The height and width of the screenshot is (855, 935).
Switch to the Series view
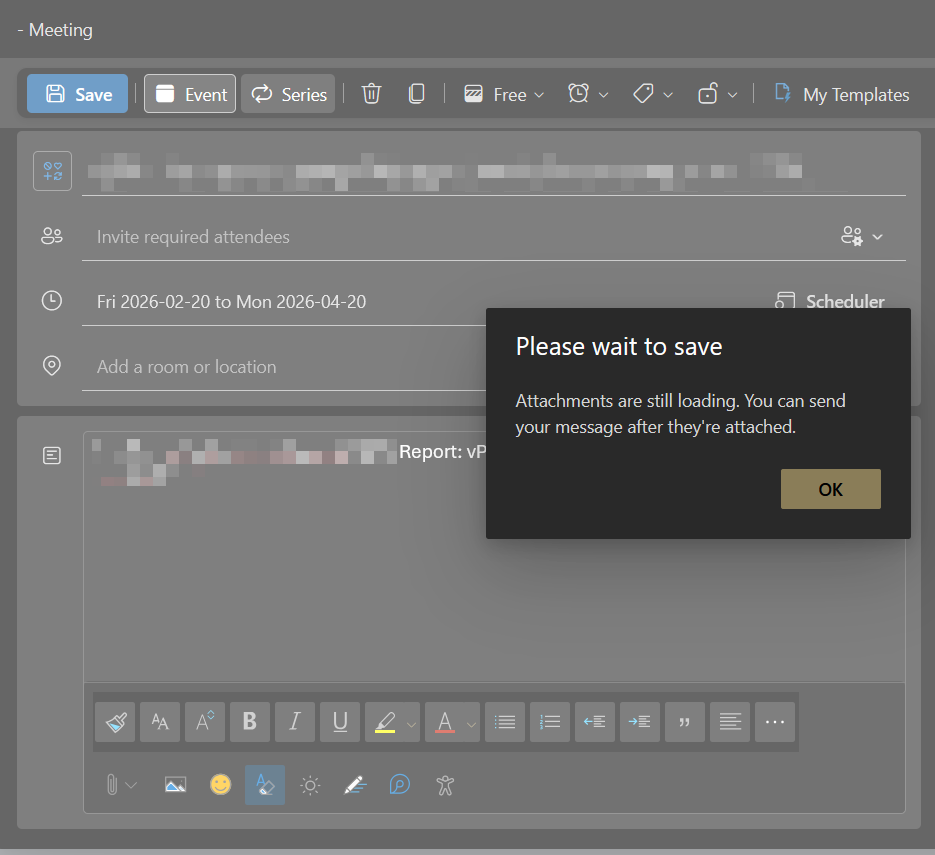(288, 94)
